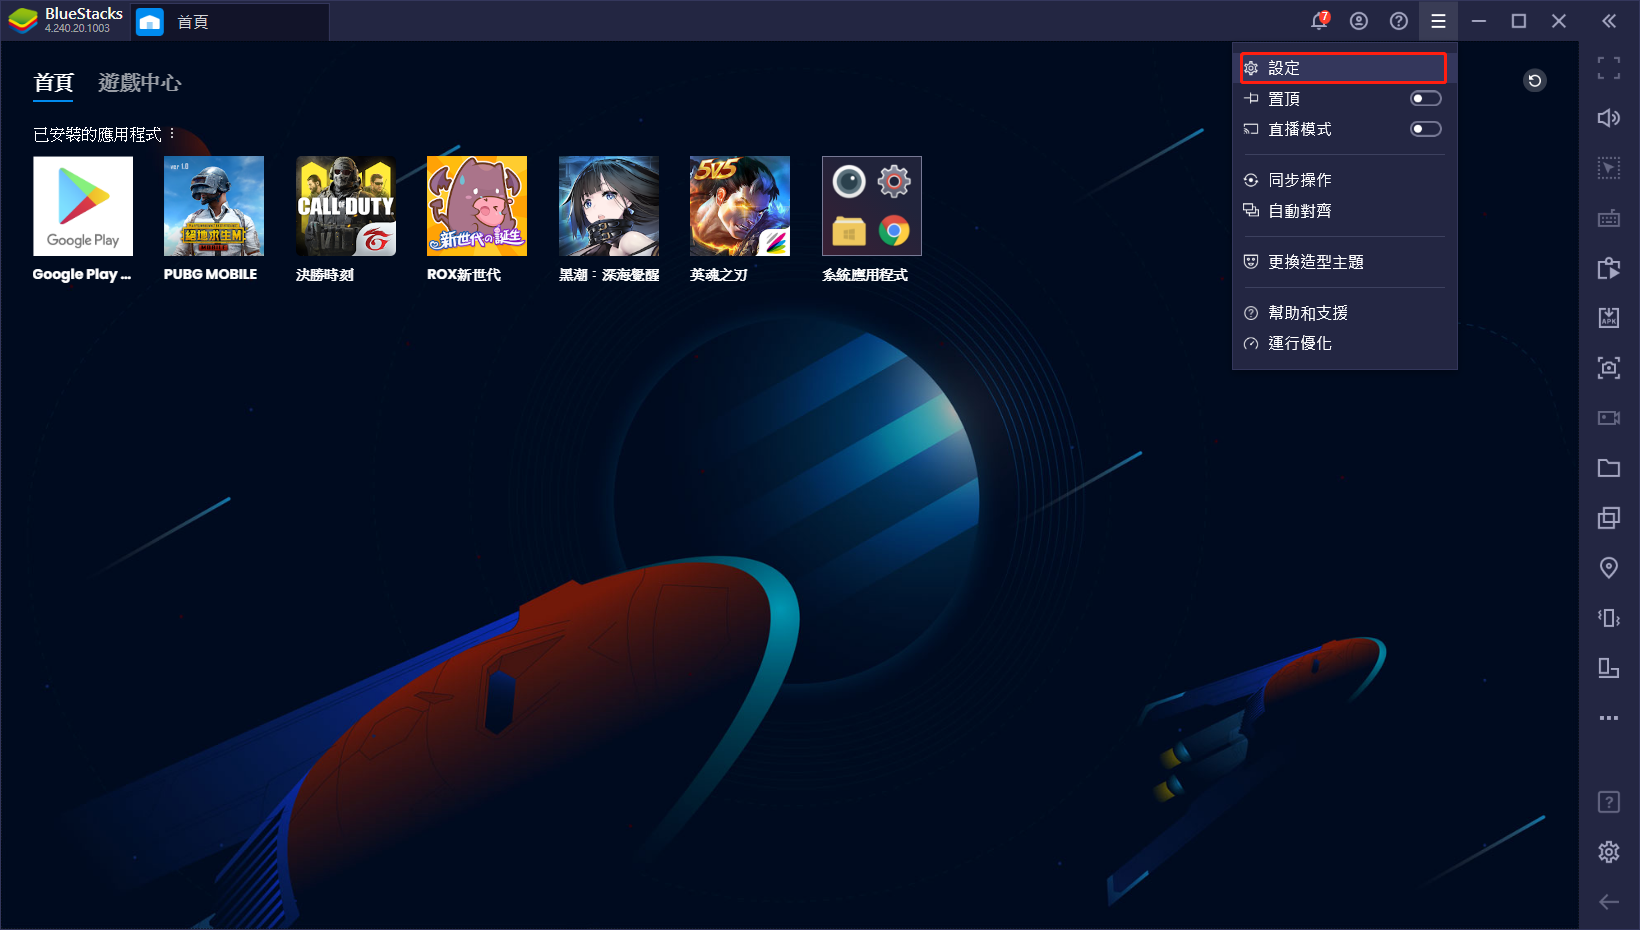
Task: Open the more options ellipsis in sidebar
Action: pos(1609,718)
